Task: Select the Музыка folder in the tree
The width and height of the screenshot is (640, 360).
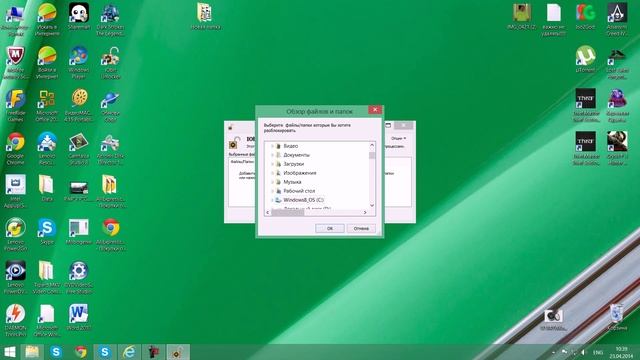Action: tap(292, 182)
